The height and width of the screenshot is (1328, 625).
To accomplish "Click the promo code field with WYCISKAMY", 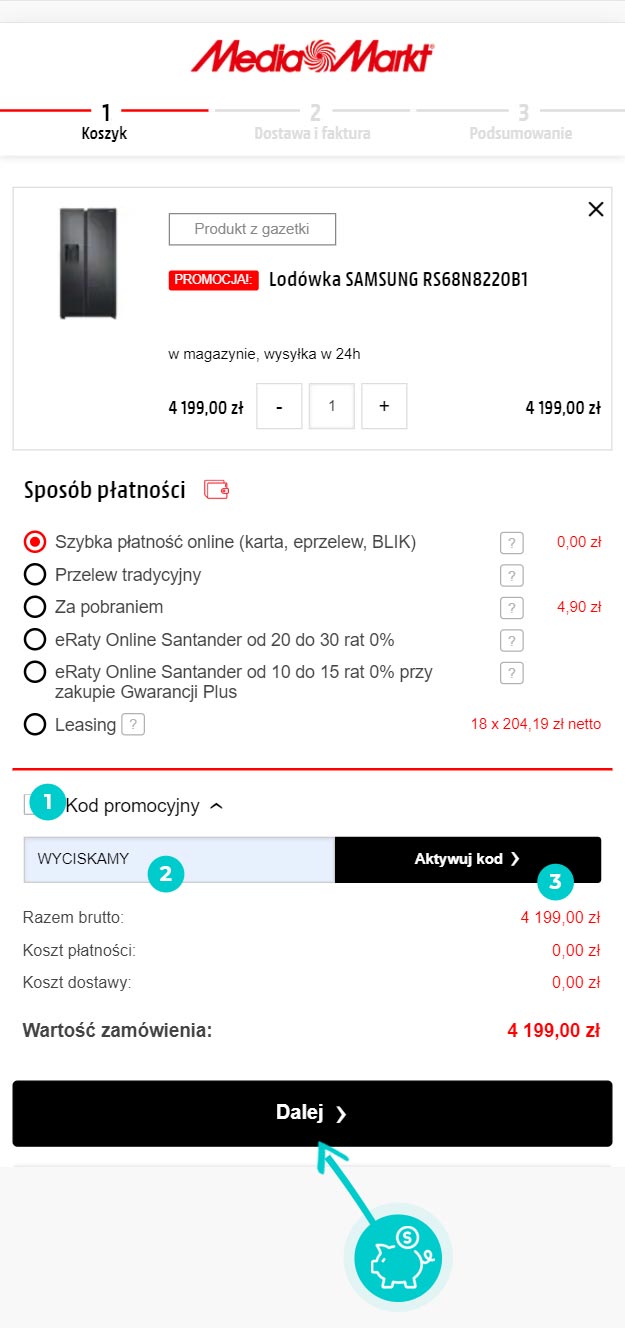I will (179, 859).
